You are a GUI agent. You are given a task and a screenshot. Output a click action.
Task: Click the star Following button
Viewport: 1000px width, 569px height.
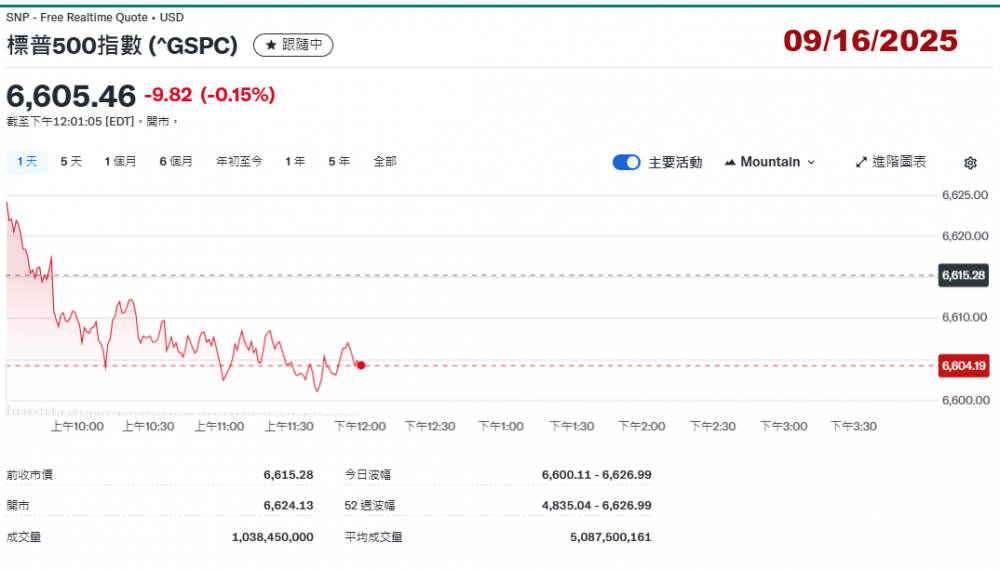click(293, 45)
